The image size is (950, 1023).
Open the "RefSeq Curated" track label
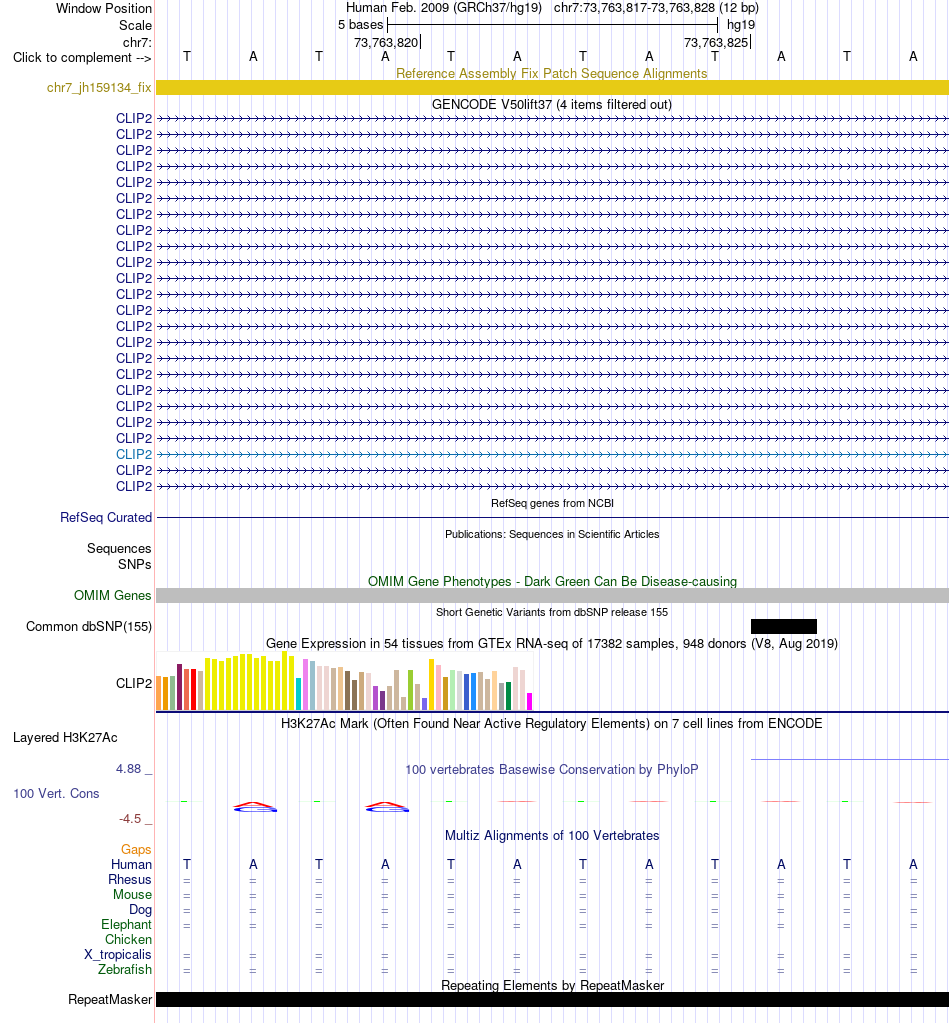coord(106,517)
